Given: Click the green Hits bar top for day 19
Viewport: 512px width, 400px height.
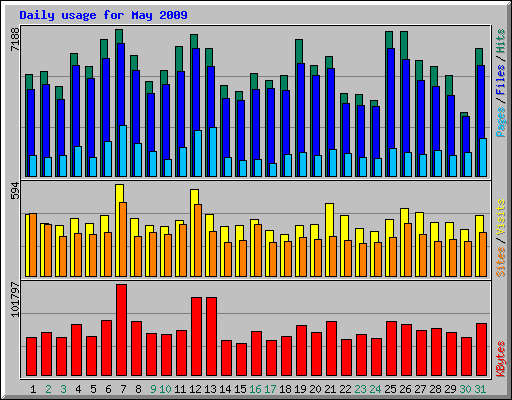Looking at the screenshot, I should click(x=299, y=51).
